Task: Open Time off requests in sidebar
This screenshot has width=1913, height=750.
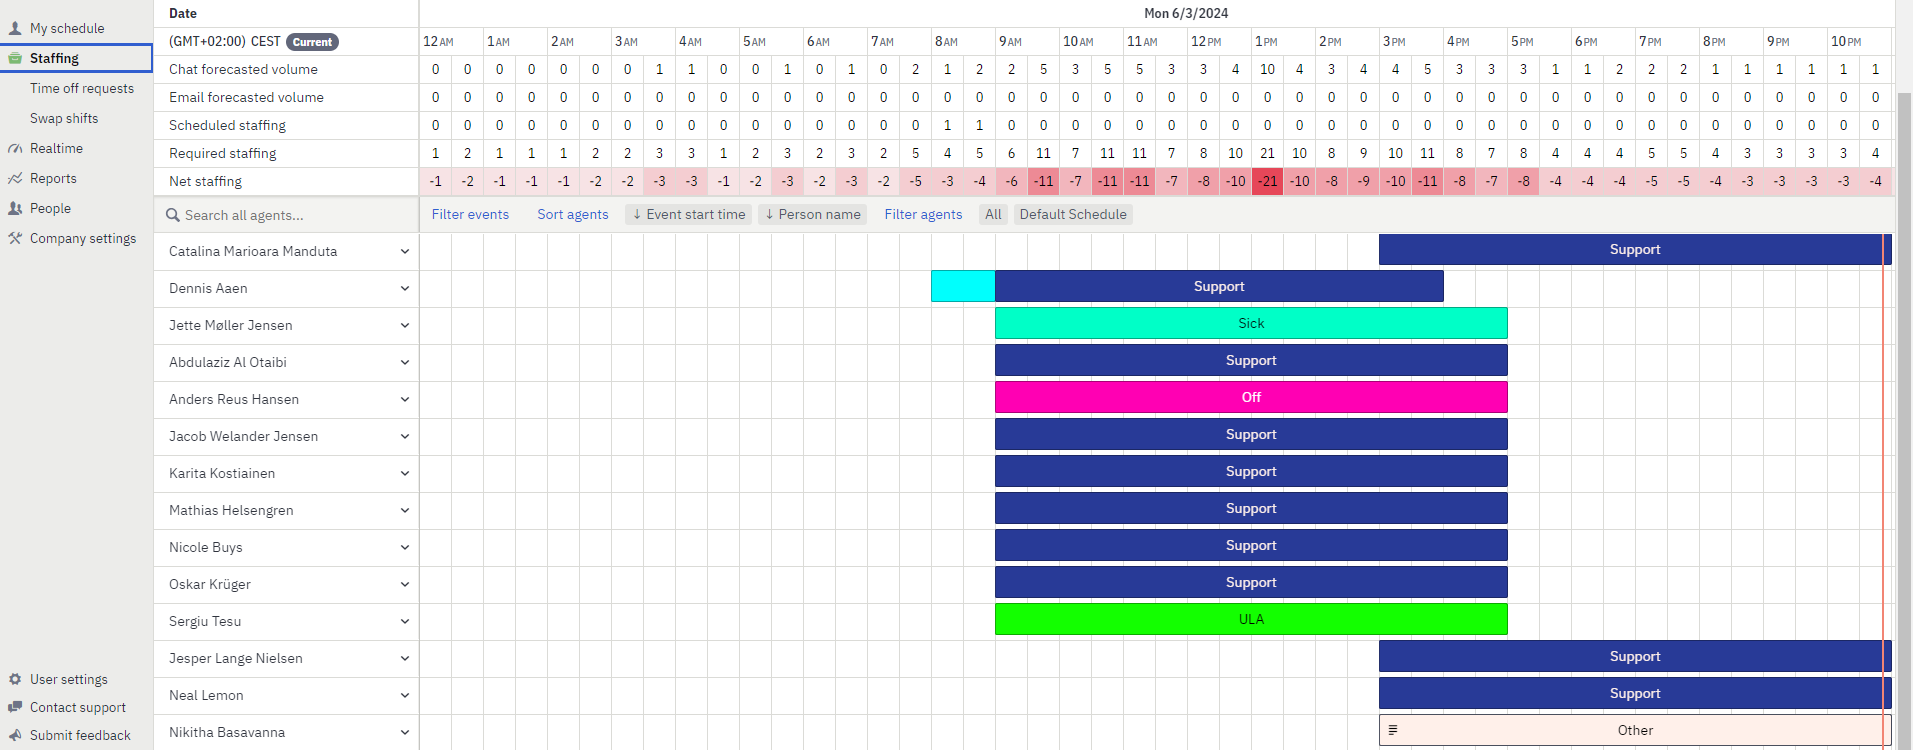Action: 81,89
